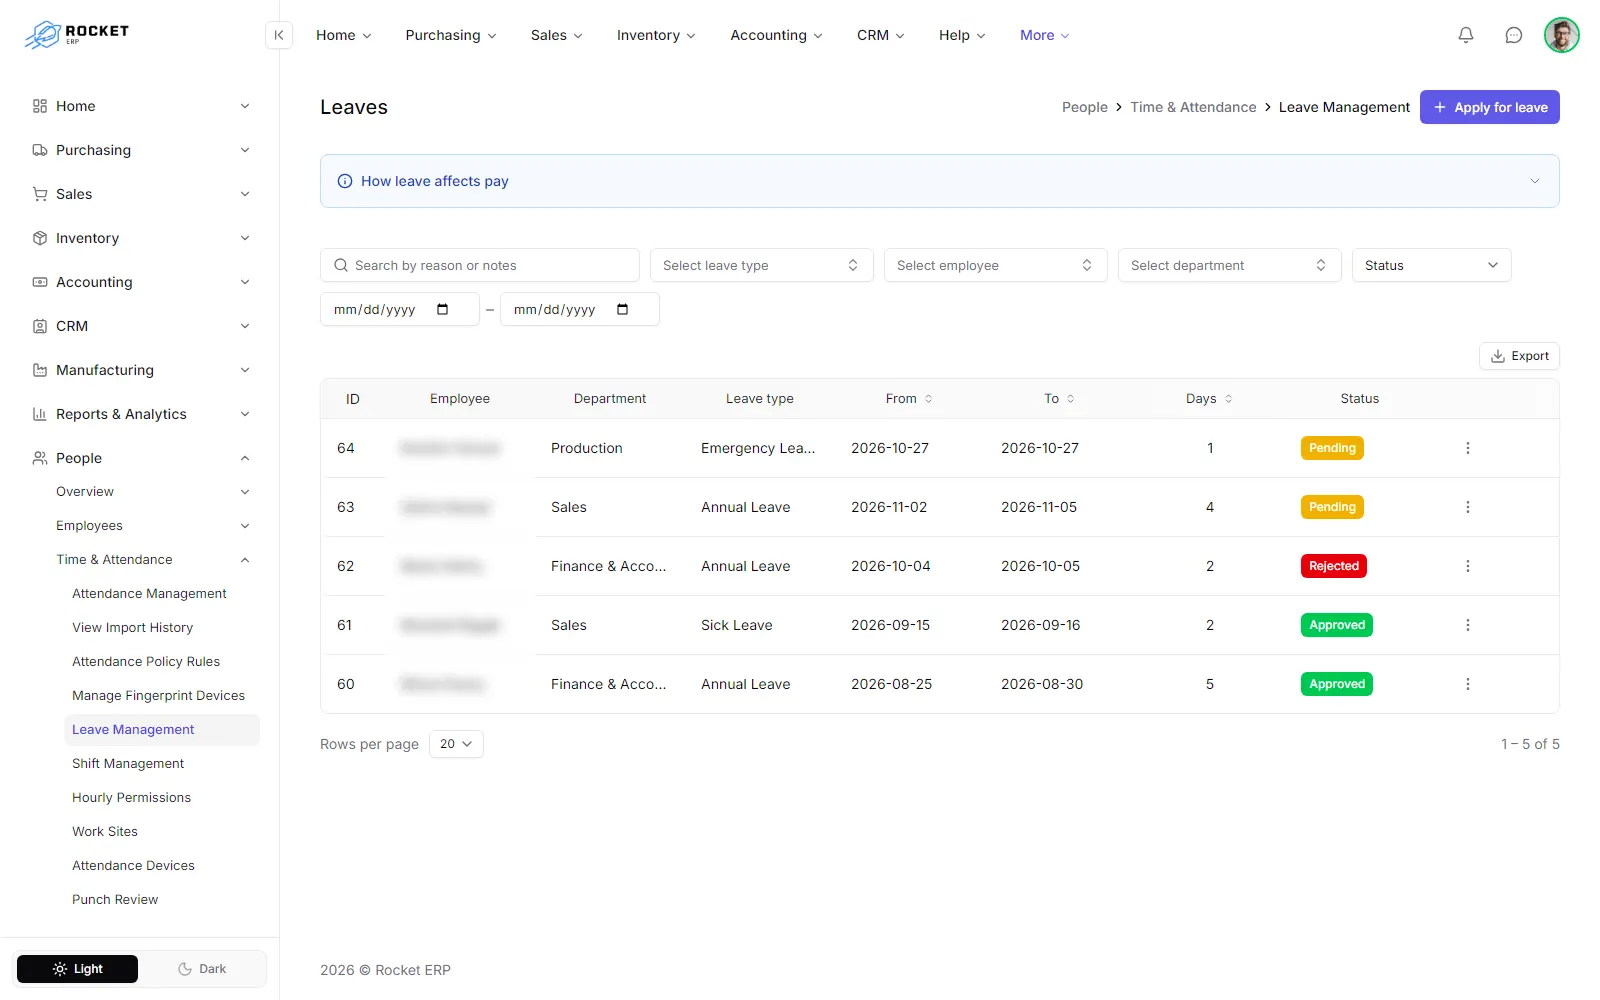The width and height of the screenshot is (1600, 1000).
Task: Open the Status filter dropdown
Action: click(1432, 265)
